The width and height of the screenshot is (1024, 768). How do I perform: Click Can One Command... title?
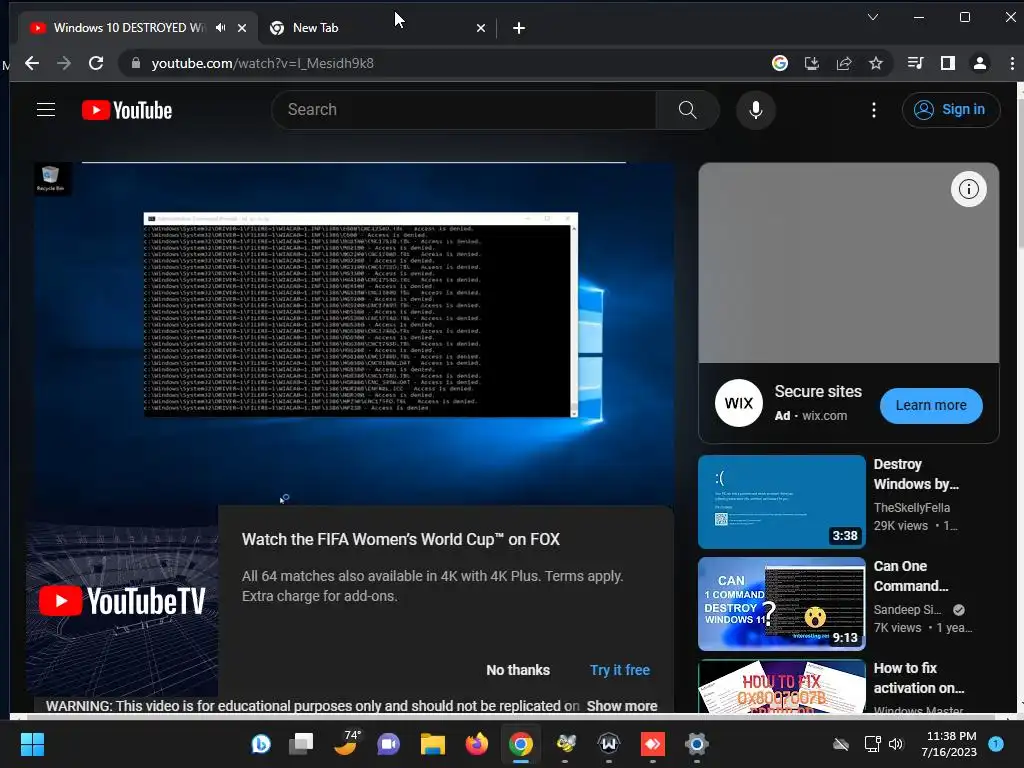[x=910, y=576]
